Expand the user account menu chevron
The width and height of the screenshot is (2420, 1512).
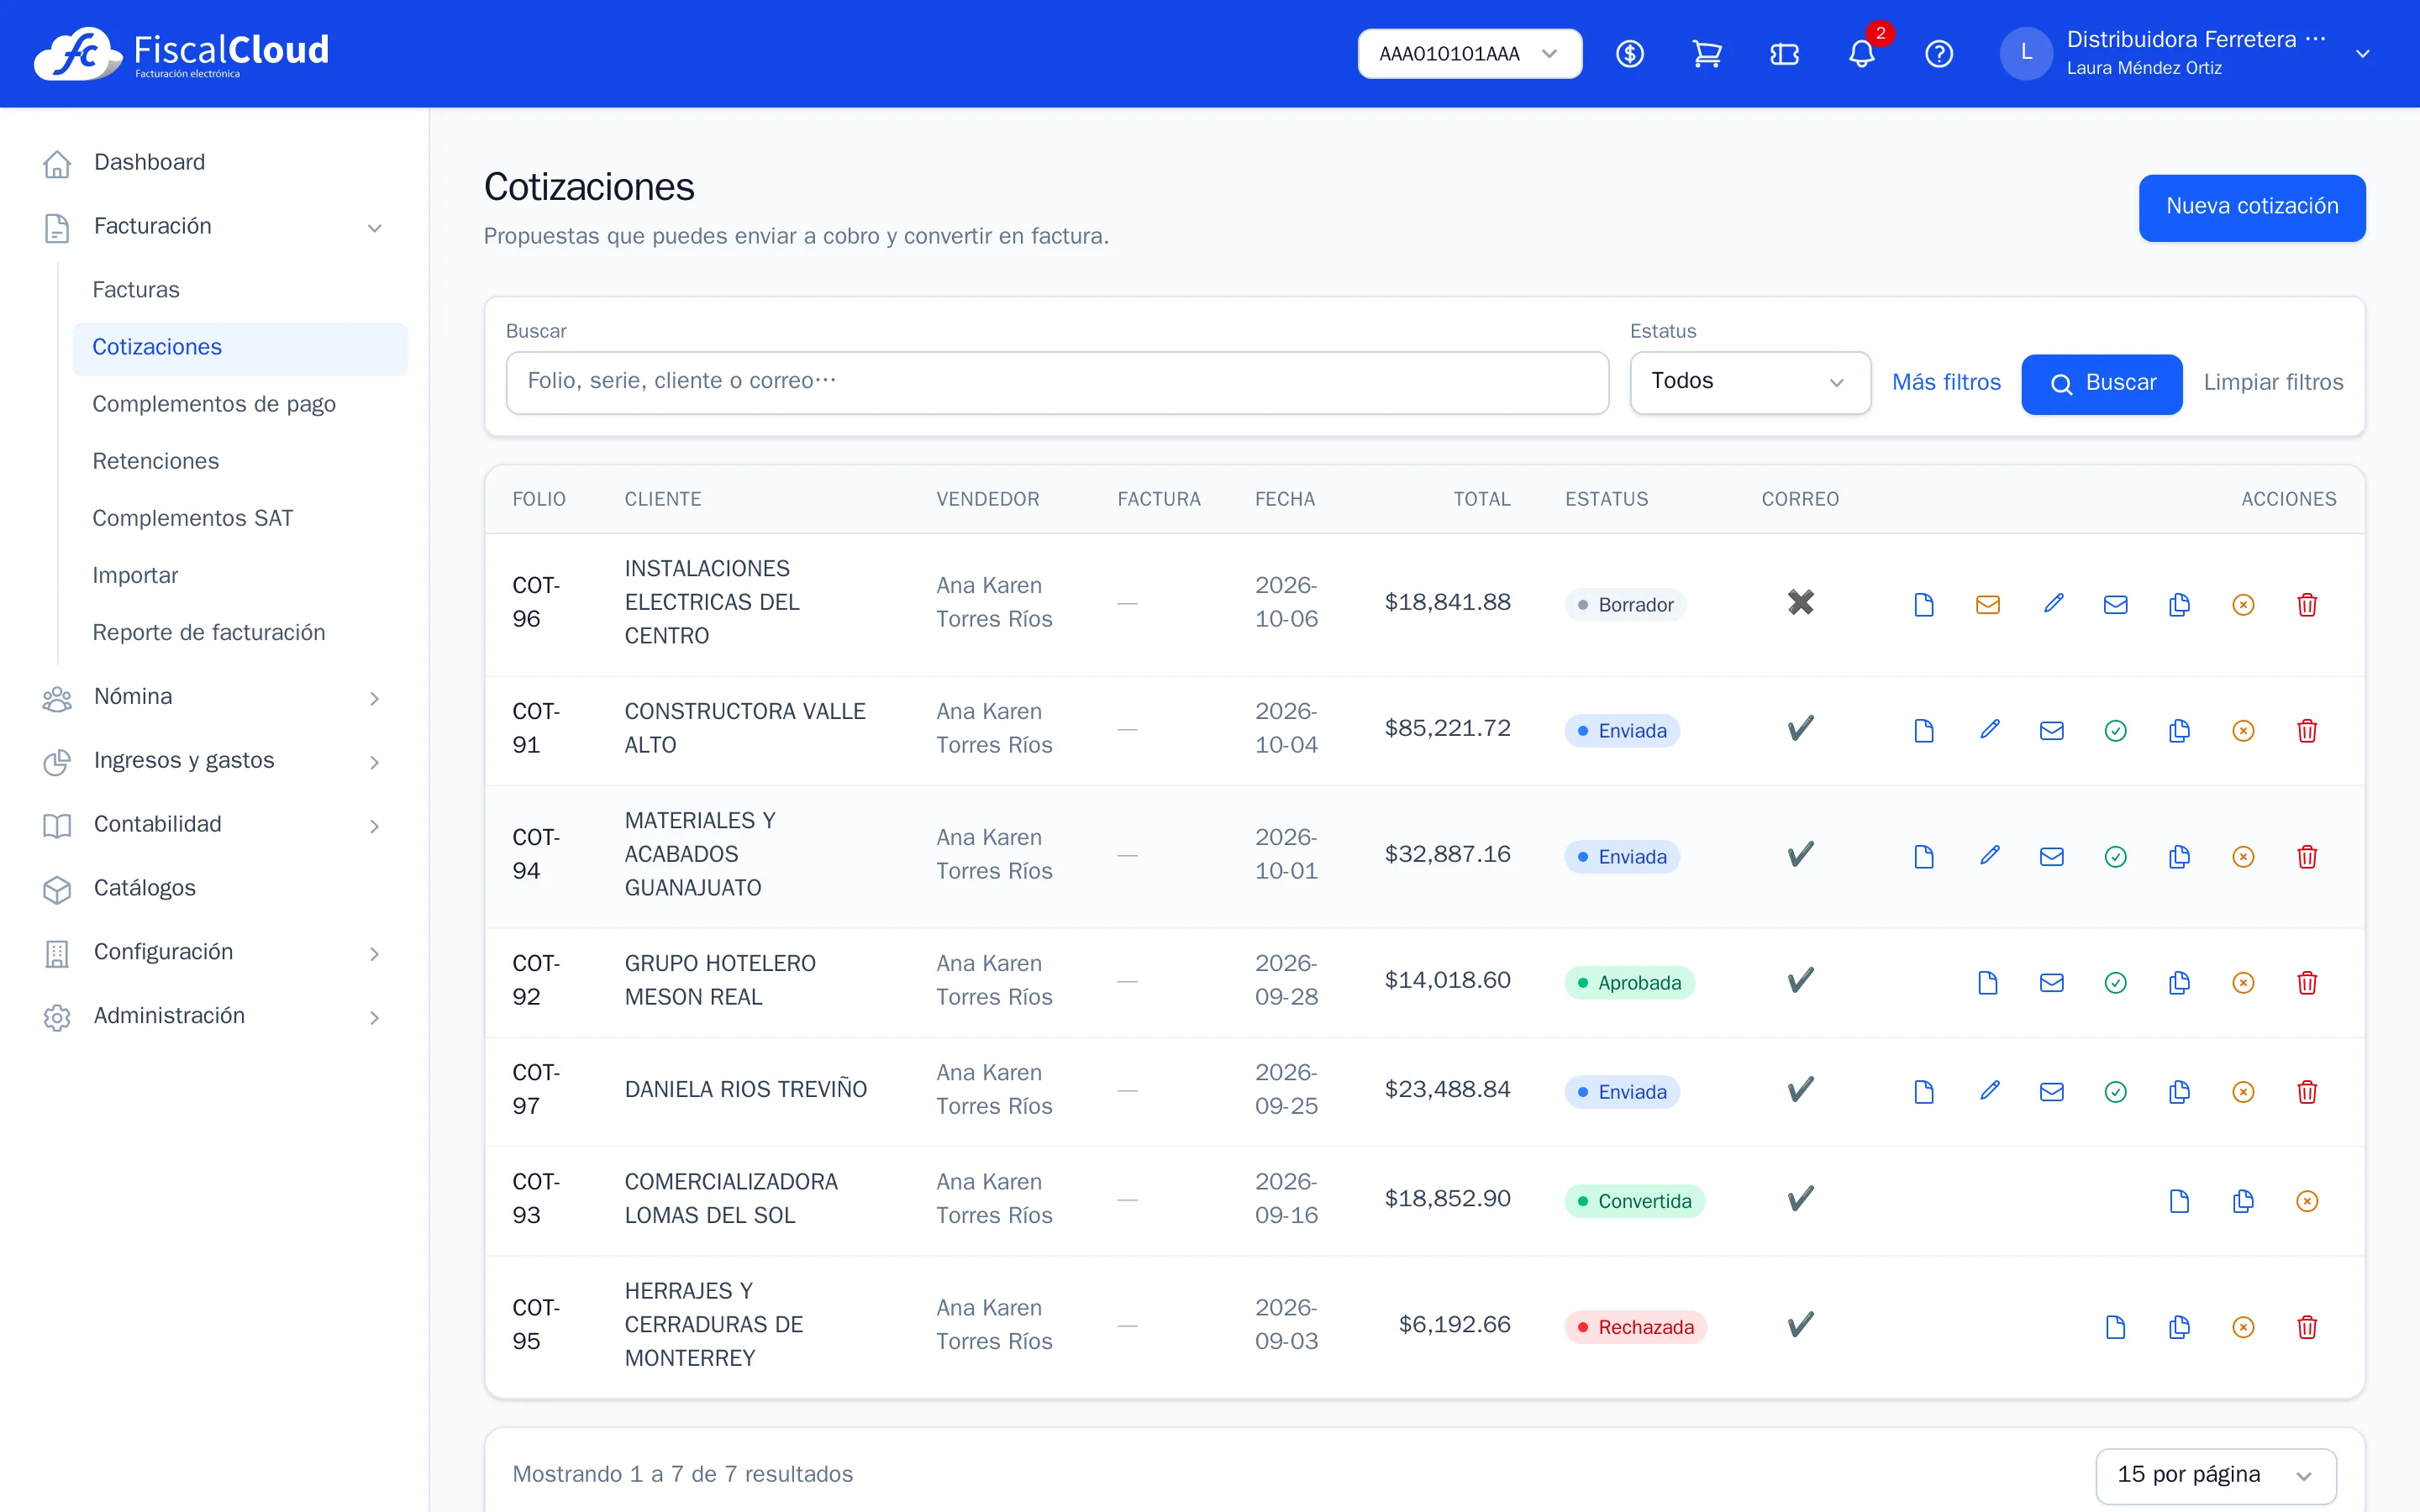click(x=2363, y=54)
